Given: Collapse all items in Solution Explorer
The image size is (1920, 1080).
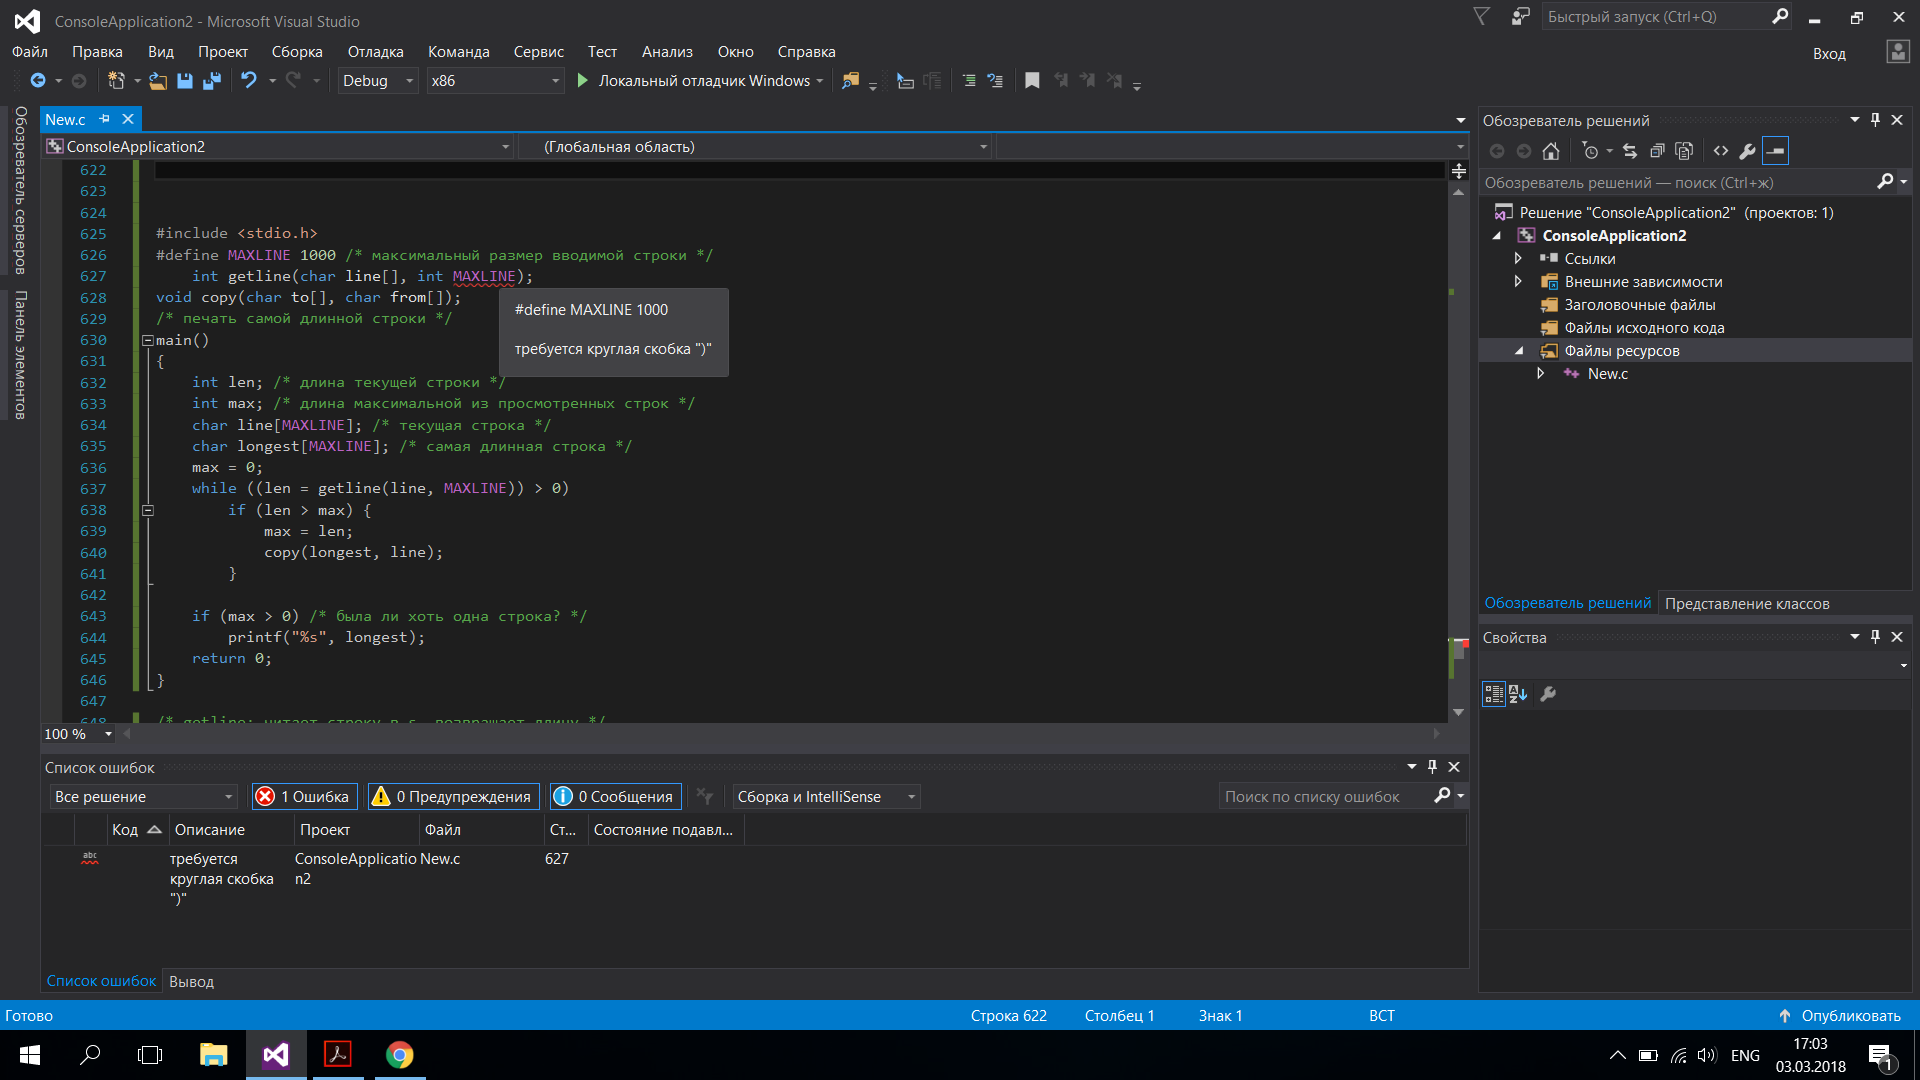Looking at the screenshot, I should pyautogui.click(x=1657, y=151).
